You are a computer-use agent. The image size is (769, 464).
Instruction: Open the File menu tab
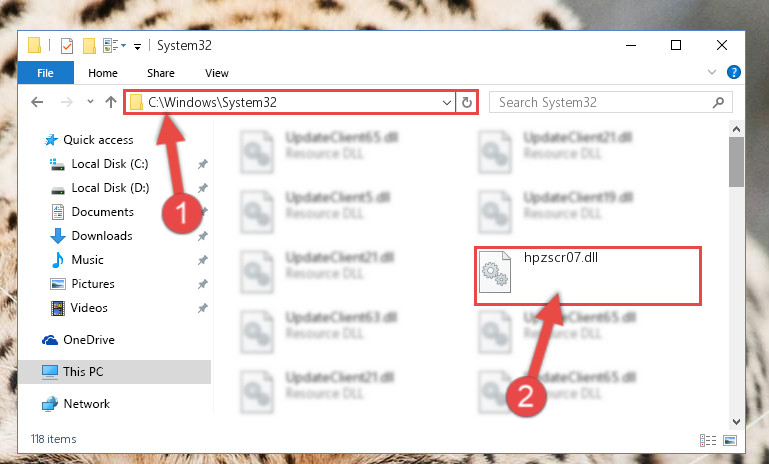pyautogui.click(x=46, y=73)
